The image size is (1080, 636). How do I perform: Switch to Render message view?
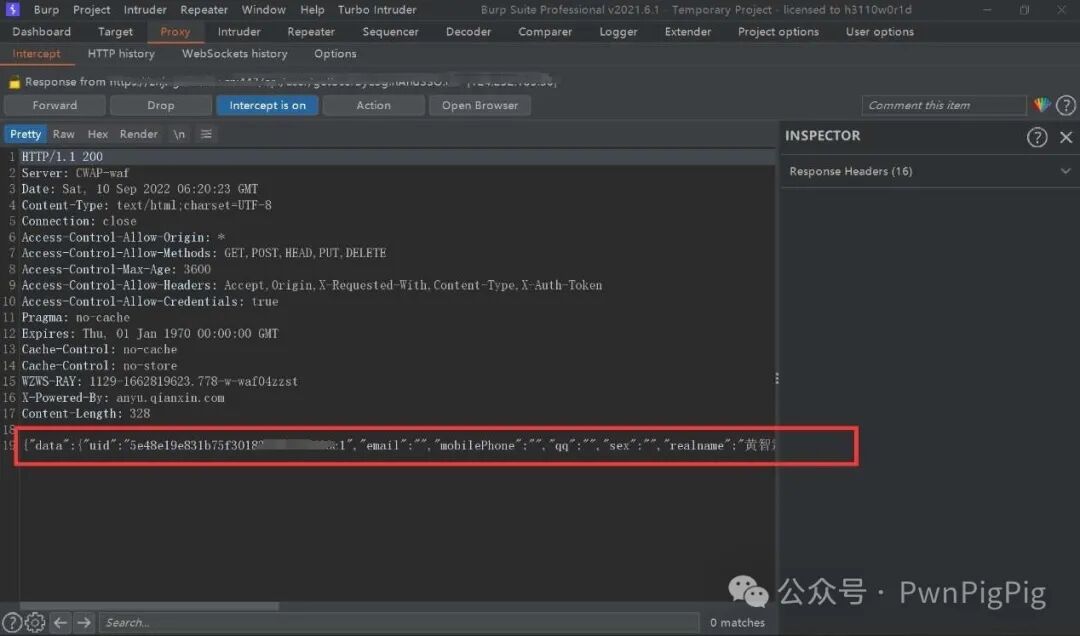[x=138, y=134]
